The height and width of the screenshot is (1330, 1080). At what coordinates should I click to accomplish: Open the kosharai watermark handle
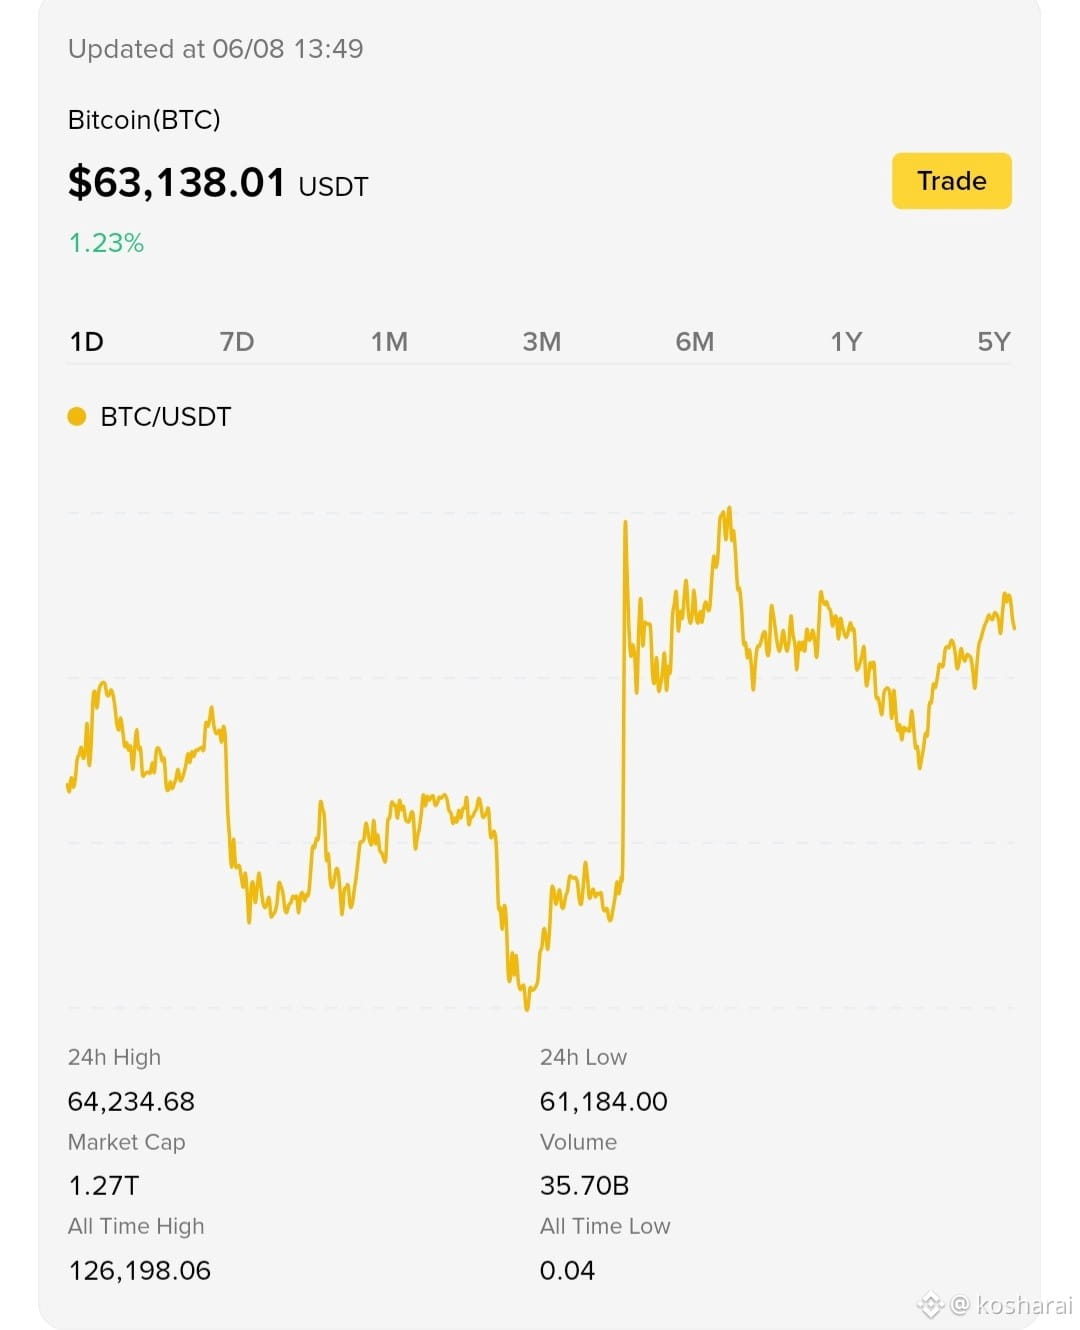[x=1011, y=1305]
